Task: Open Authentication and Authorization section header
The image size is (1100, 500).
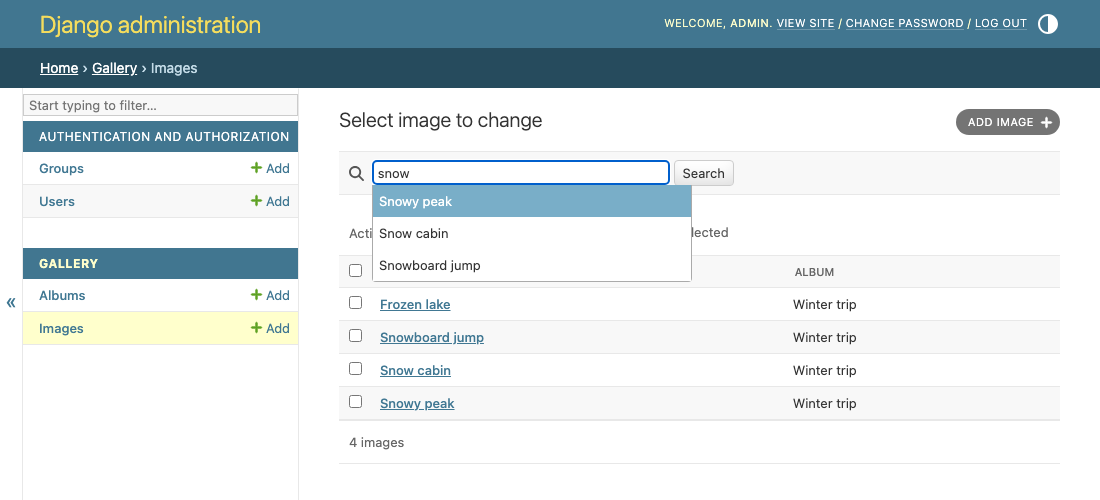Action: click(164, 137)
